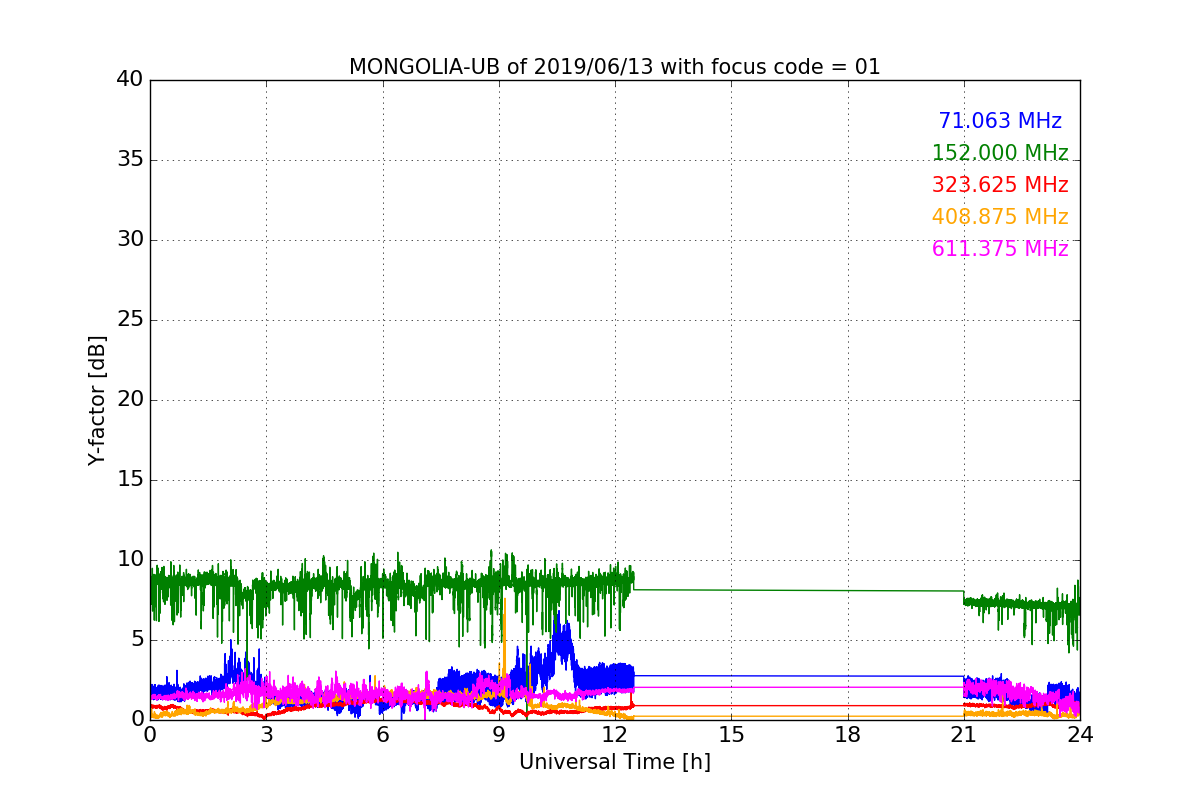The height and width of the screenshot is (800, 1200).
Task: Click the Y-factor [dB] axis label
Action: (x=97, y=400)
